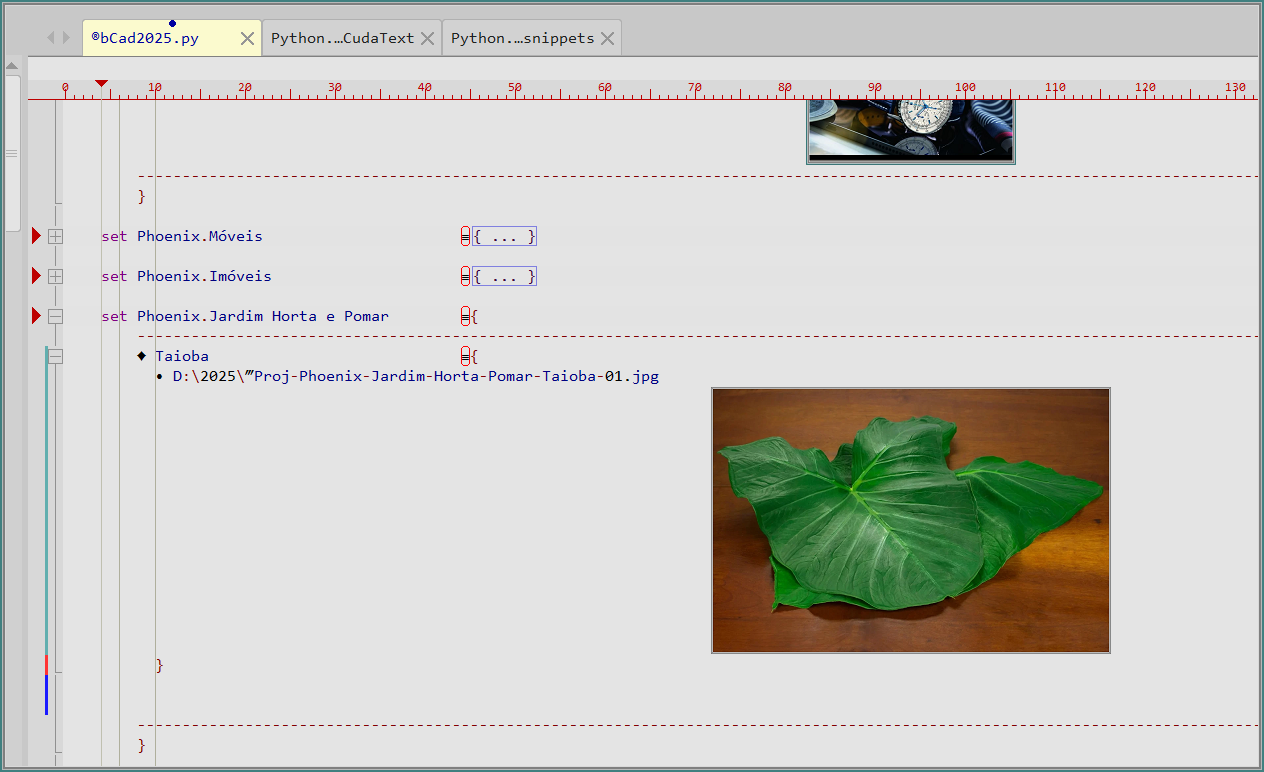Click the red pill marker on the Phoenix.Móveis line
1264x772 pixels.
(x=465, y=236)
